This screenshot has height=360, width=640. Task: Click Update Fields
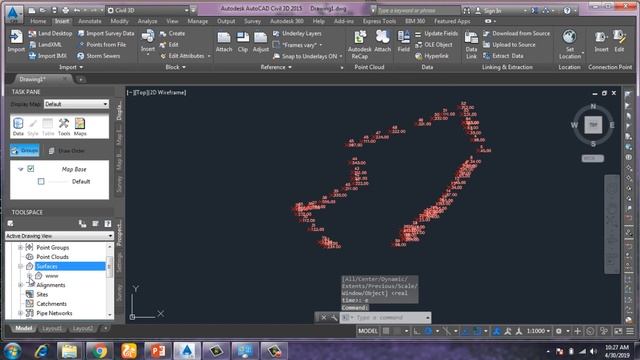pyautogui.click(x=436, y=33)
